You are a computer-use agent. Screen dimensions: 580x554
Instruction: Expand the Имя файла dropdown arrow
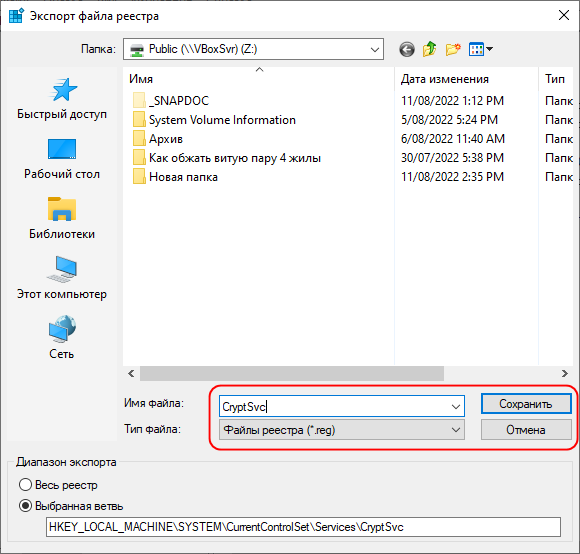456,407
